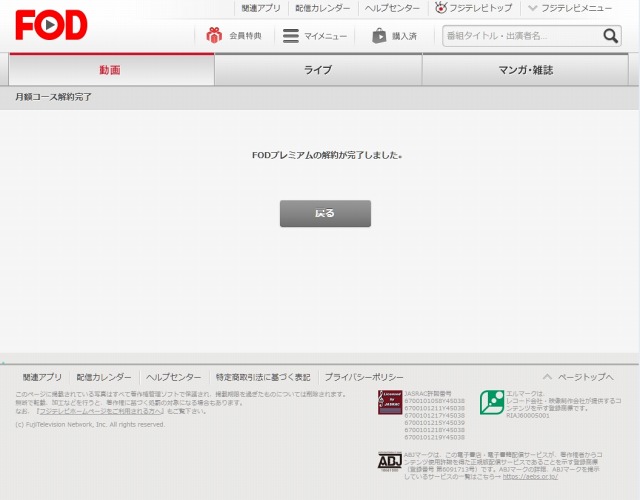The width and height of the screenshot is (640, 500).
Task: Click the search magnifier icon
Action: point(610,36)
